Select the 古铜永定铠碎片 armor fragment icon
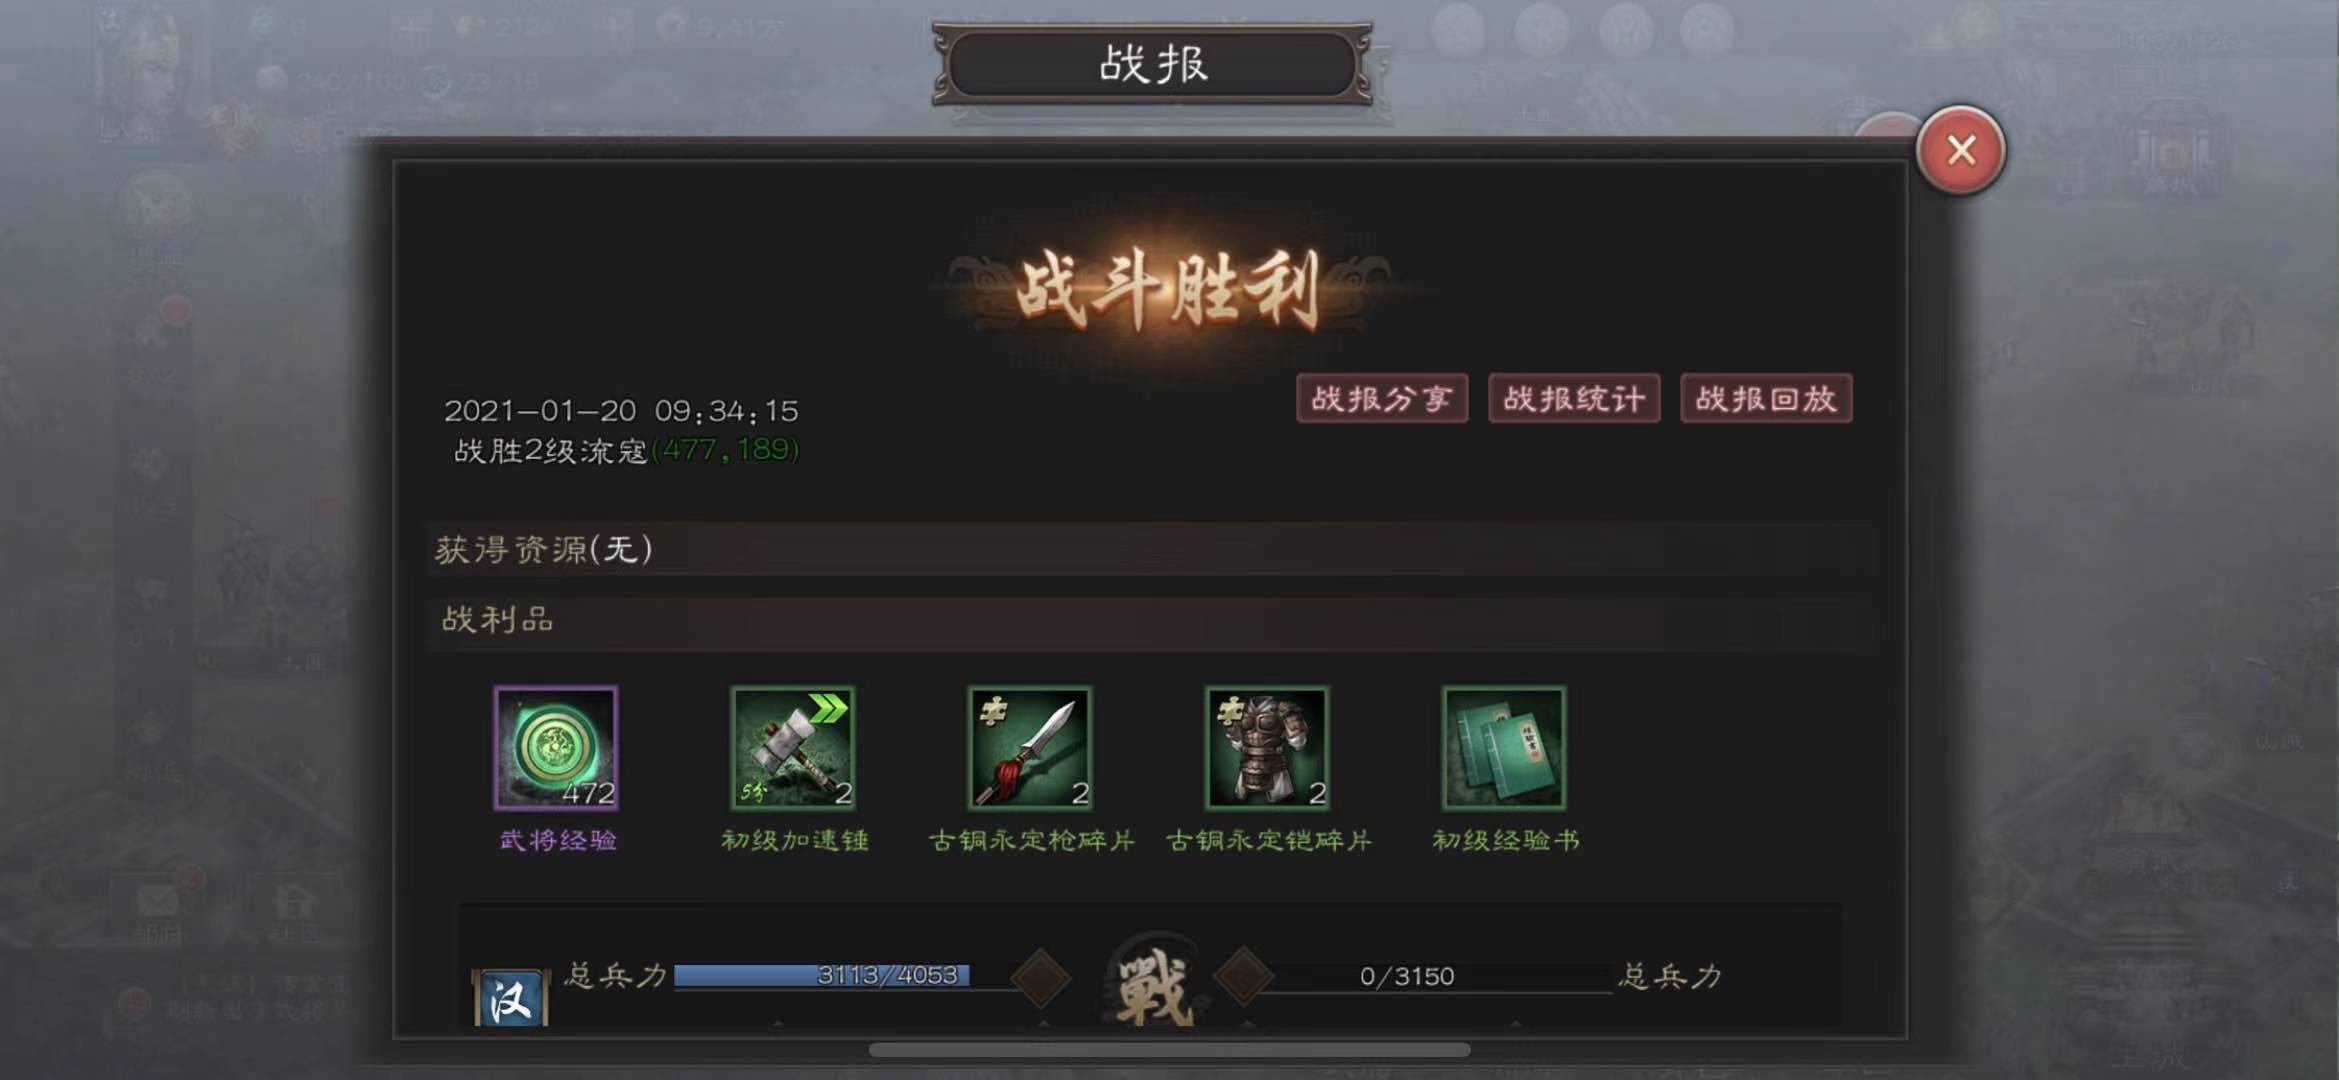Screen dimensions: 2339x1080 tap(1267, 748)
